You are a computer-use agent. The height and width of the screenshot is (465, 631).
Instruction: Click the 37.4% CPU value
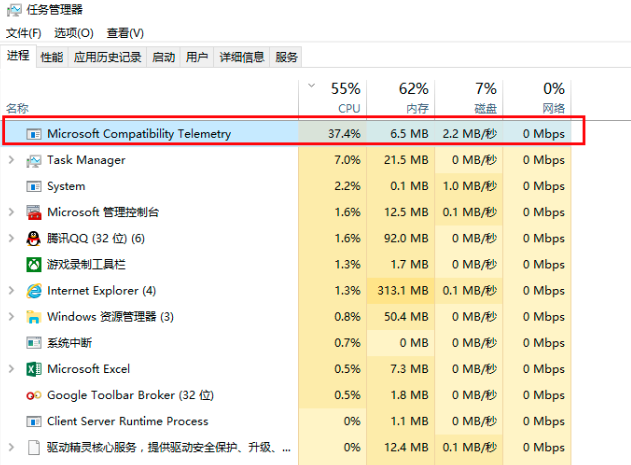tap(344, 134)
